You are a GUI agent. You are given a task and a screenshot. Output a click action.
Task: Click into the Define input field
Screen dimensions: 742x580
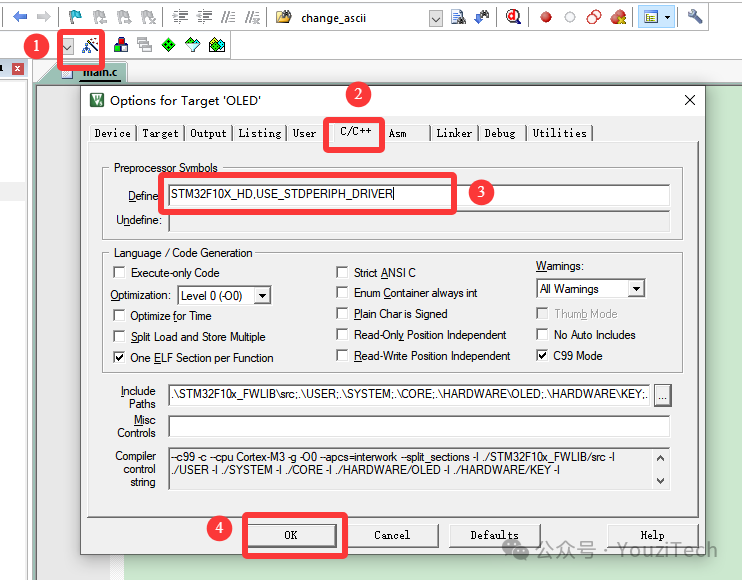[419, 194]
